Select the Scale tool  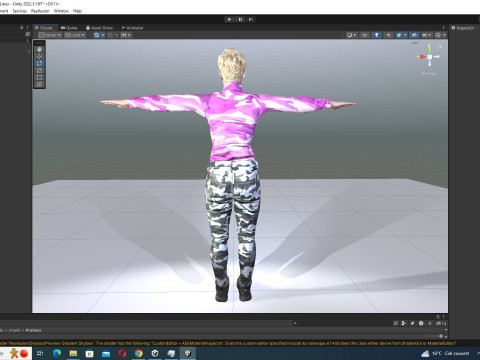(x=39, y=70)
